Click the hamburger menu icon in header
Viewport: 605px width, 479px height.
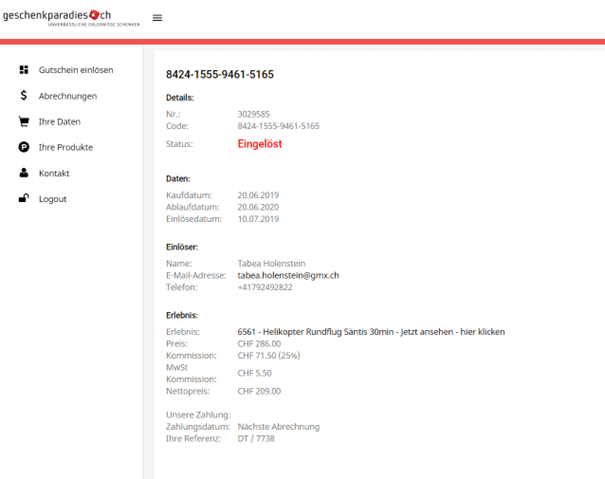pyautogui.click(x=157, y=18)
